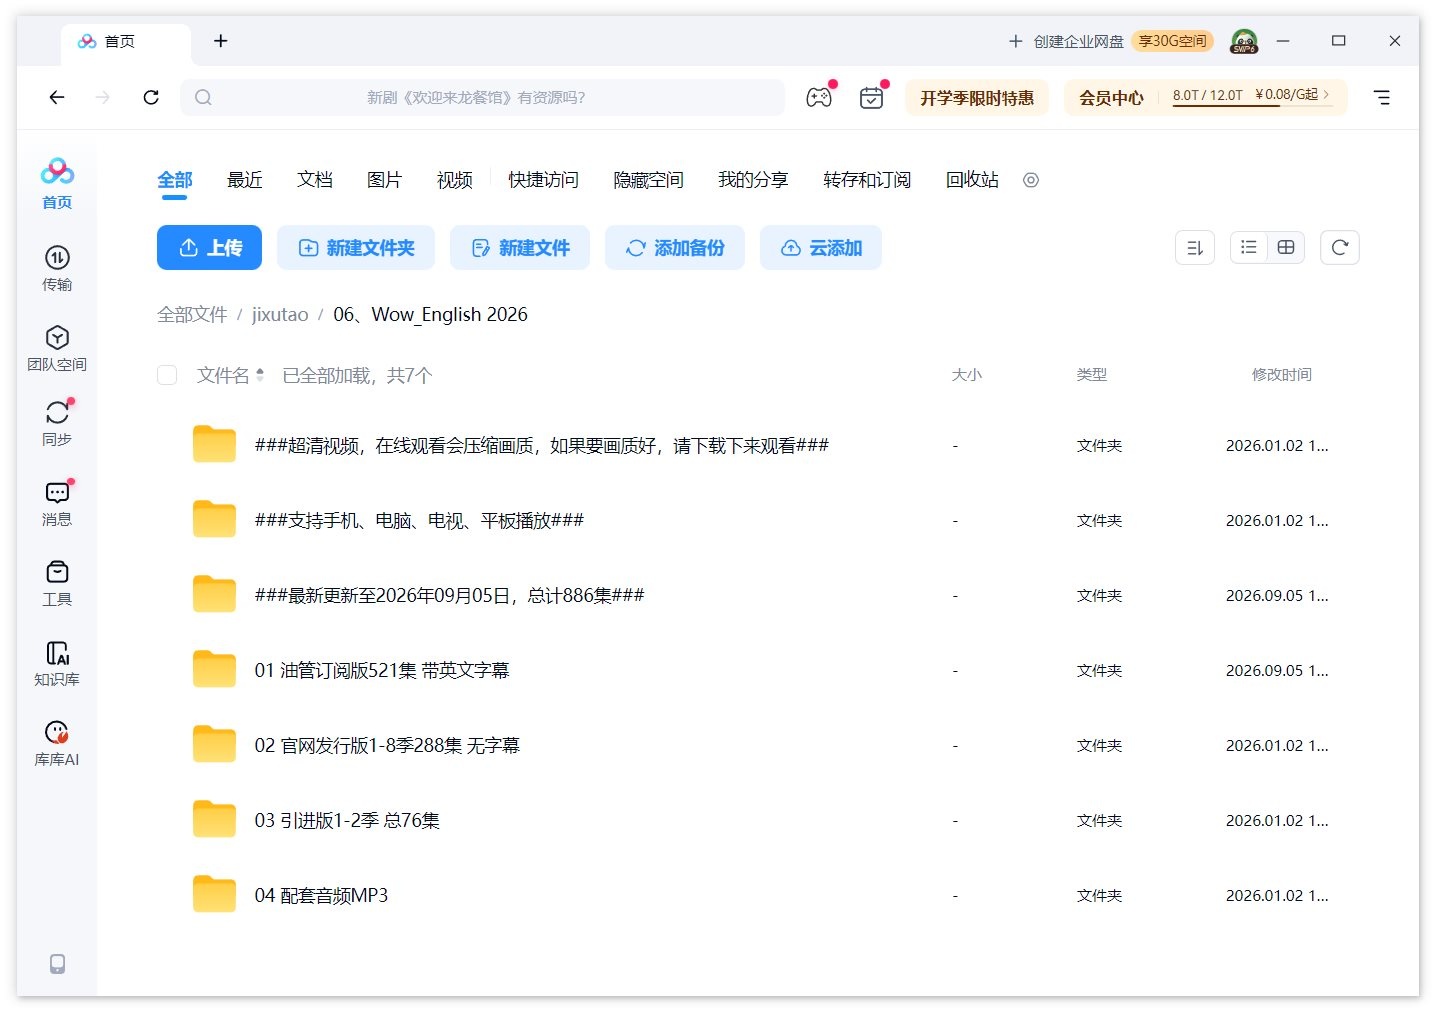Click the 上传 upload button
The height and width of the screenshot is (1018, 1439).
tap(209, 248)
